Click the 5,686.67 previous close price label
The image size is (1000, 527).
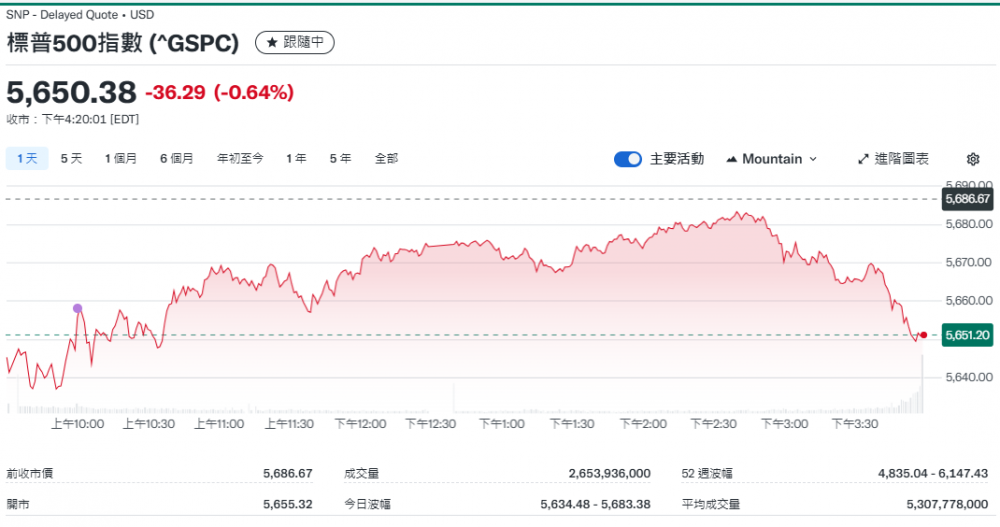[967, 199]
